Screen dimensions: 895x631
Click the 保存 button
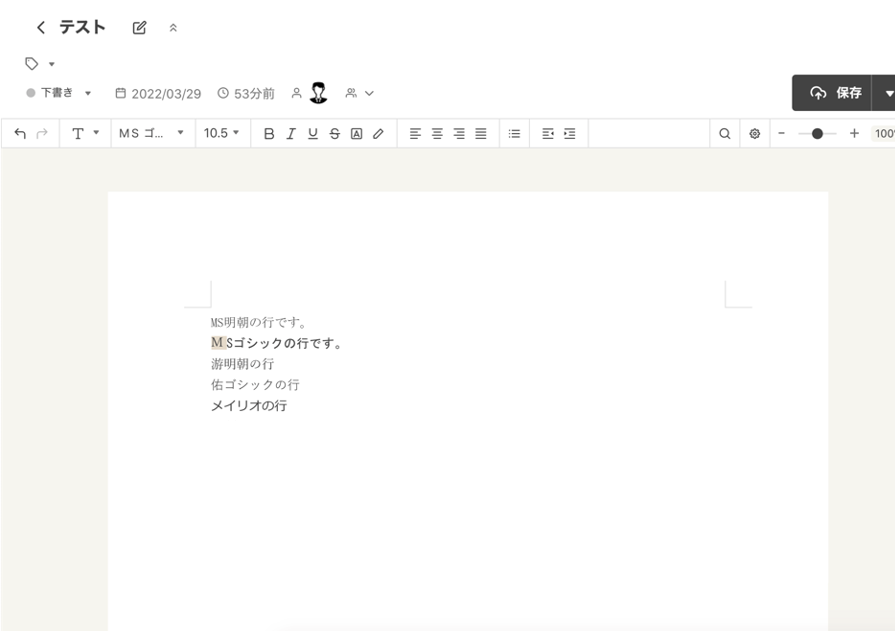click(x=835, y=93)
